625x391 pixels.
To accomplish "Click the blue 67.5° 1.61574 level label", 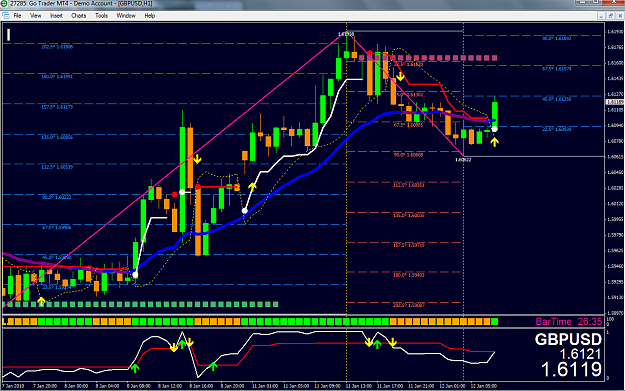I will click(x=556, y=69).
